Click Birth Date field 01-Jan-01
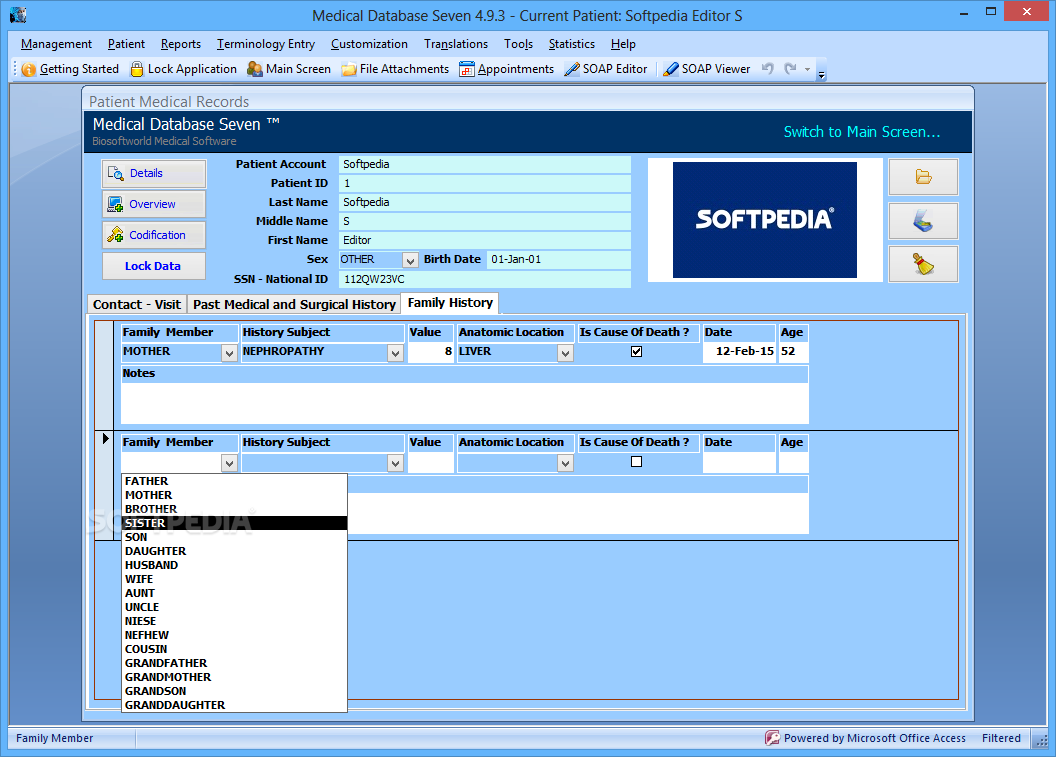This screenshot has width=1056, height=757. pyautogui.click(x=558, y=260)
